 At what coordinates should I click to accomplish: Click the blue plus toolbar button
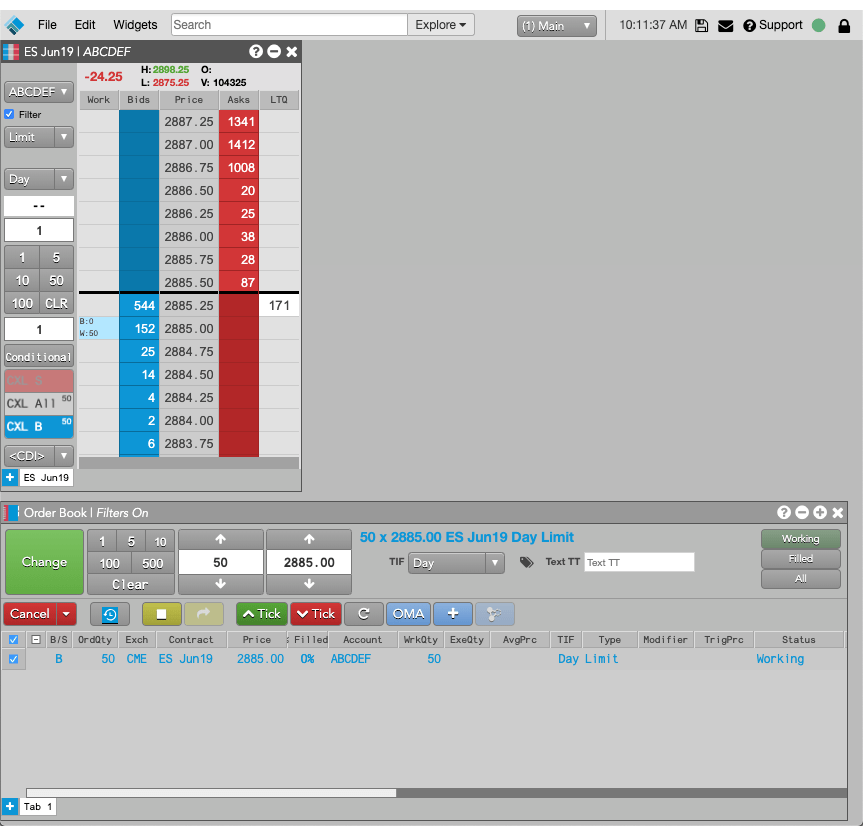click(452, 614)
